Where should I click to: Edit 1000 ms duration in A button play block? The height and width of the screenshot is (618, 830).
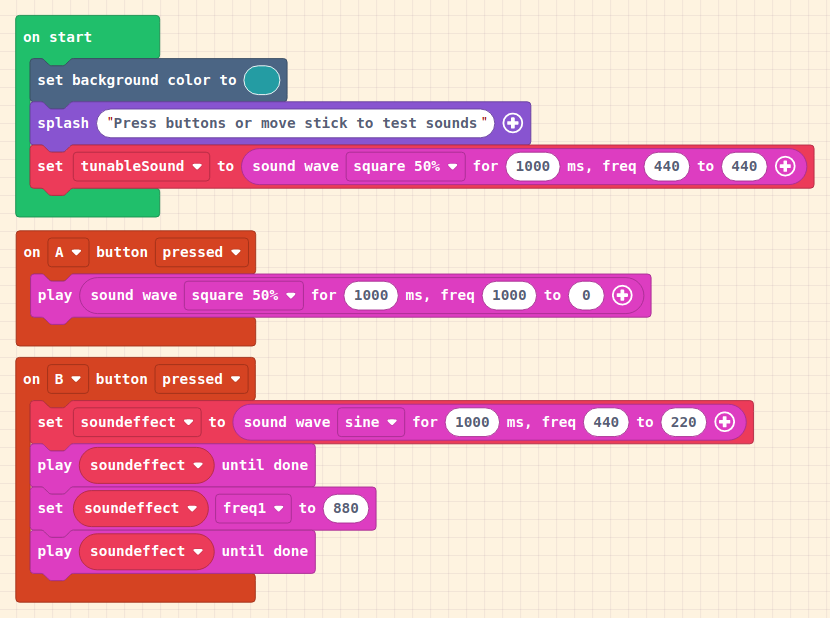point(371,295)
